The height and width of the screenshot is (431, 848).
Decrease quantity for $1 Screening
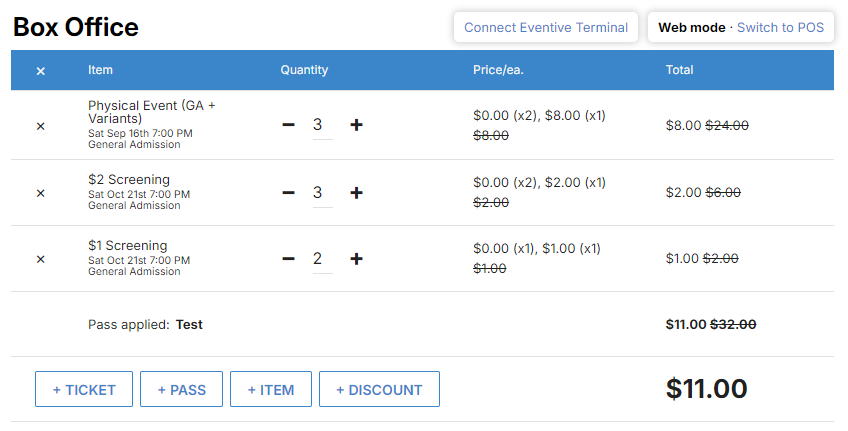[x=289, y=258]
